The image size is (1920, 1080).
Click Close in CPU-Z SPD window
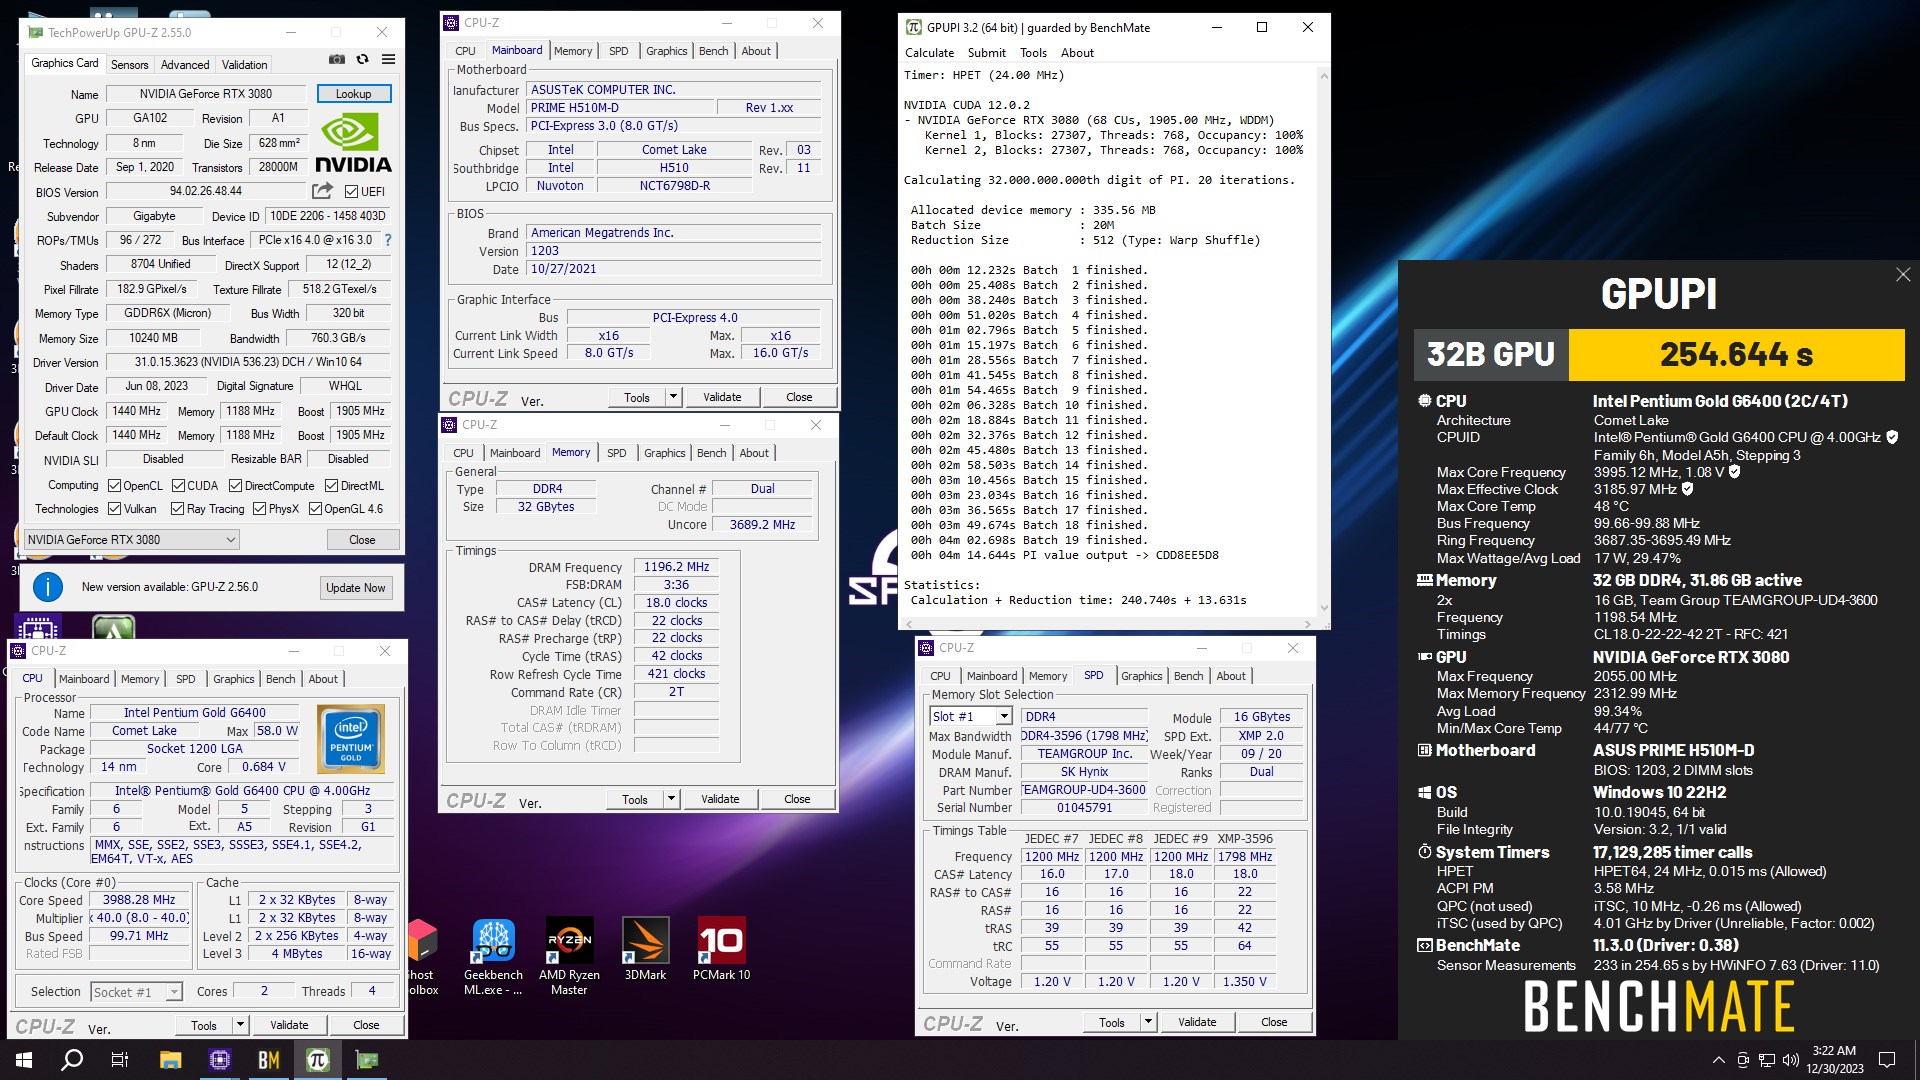tap(1274, 1022)
